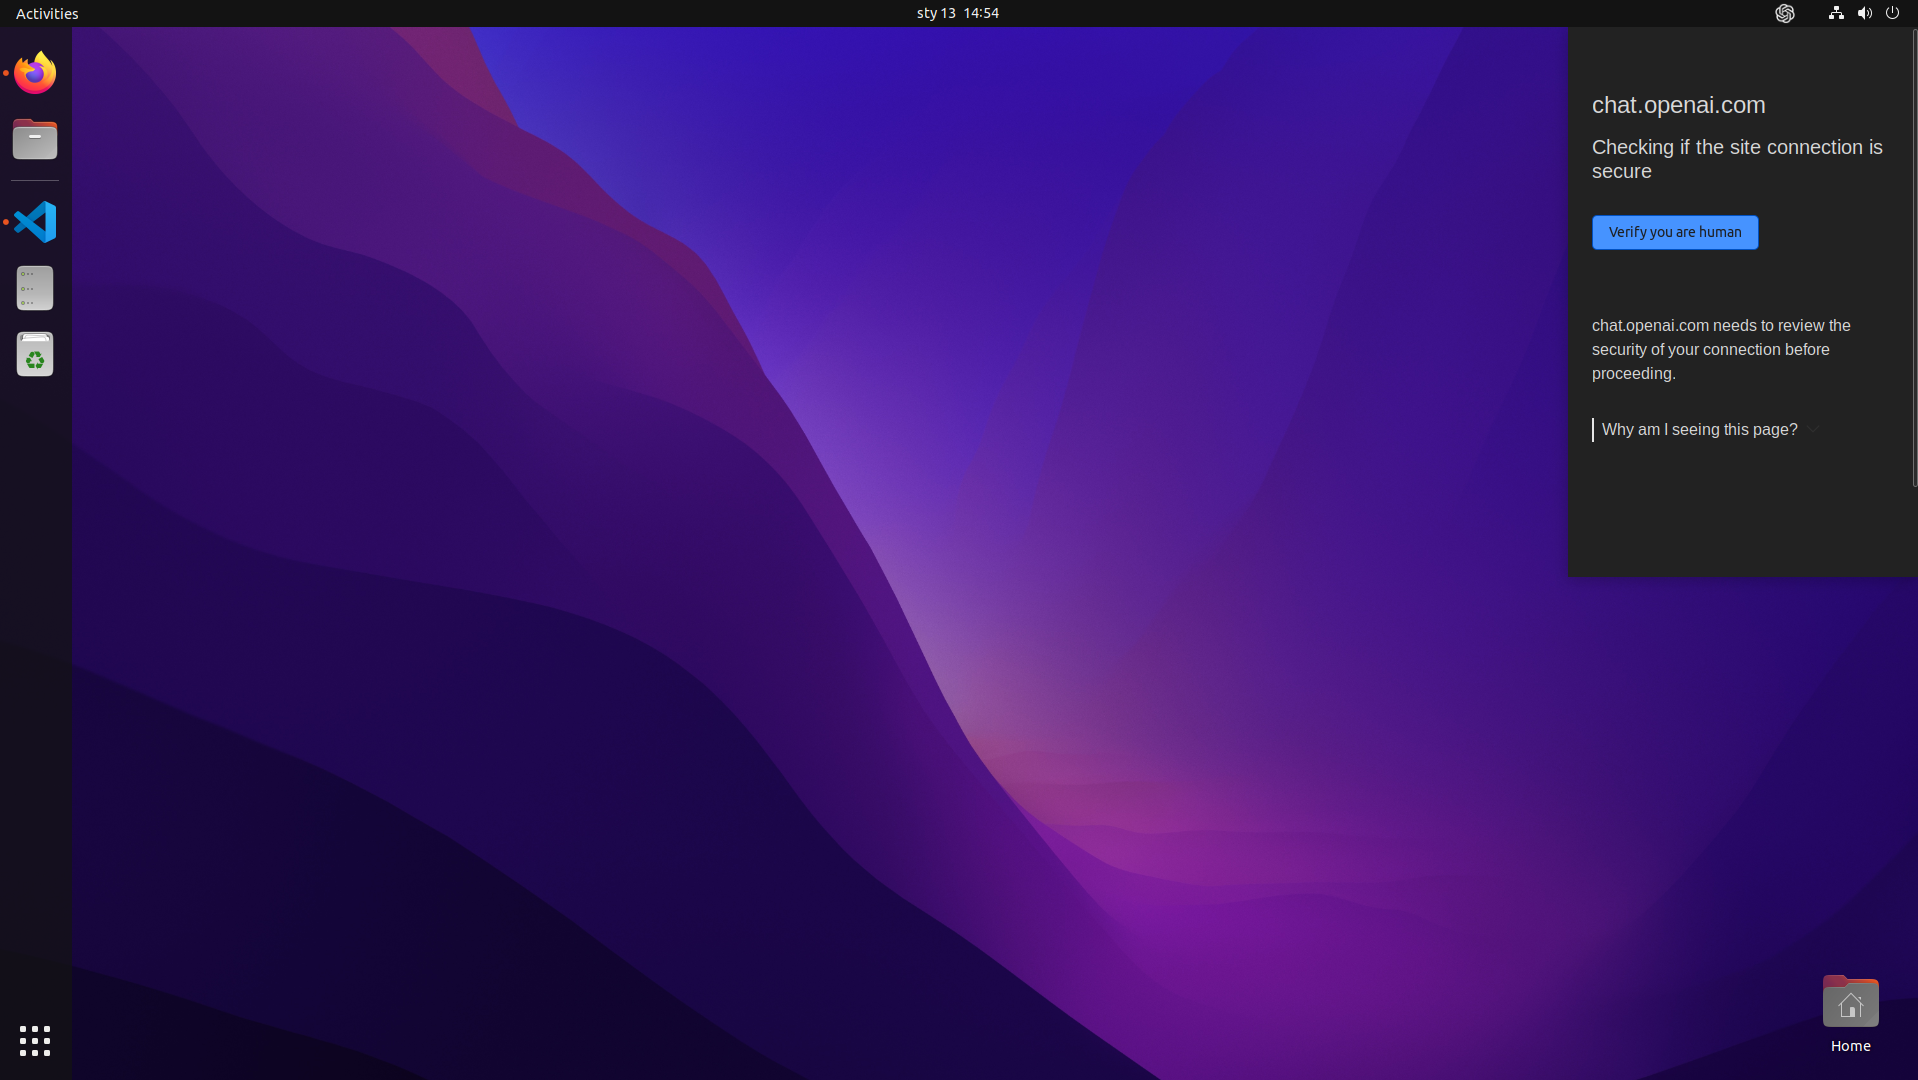Open Firefox from the dock
1918x1080 pixels.
pyautogui.click(x=35, y=73)
